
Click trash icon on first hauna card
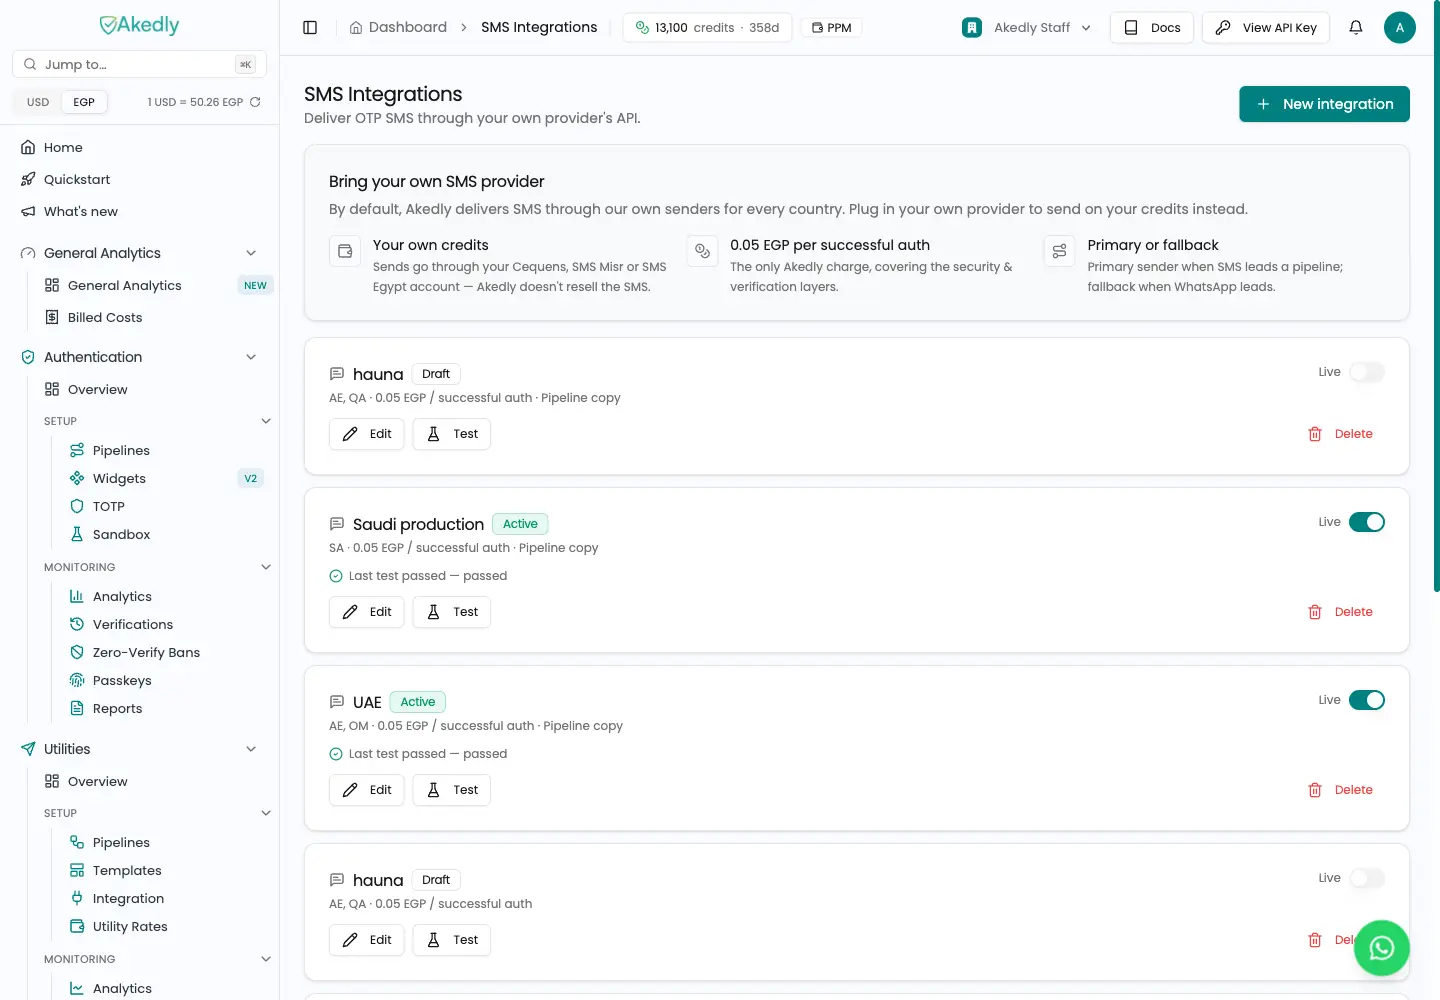point(1315,434)
